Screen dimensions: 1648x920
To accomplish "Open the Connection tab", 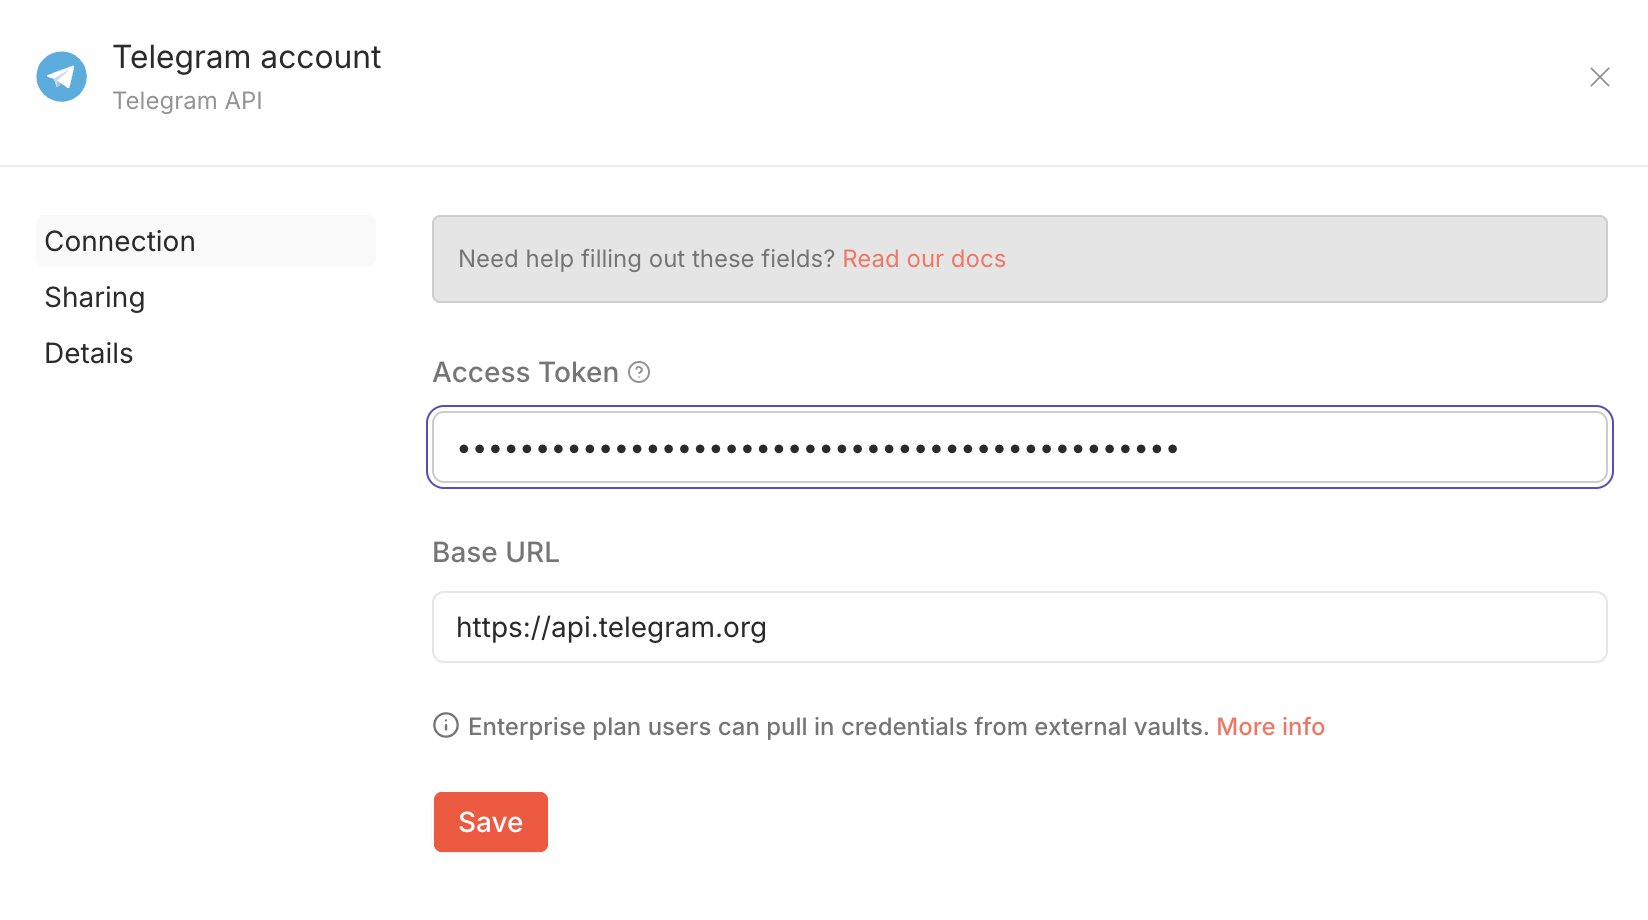I will click(x=120, y=241).
